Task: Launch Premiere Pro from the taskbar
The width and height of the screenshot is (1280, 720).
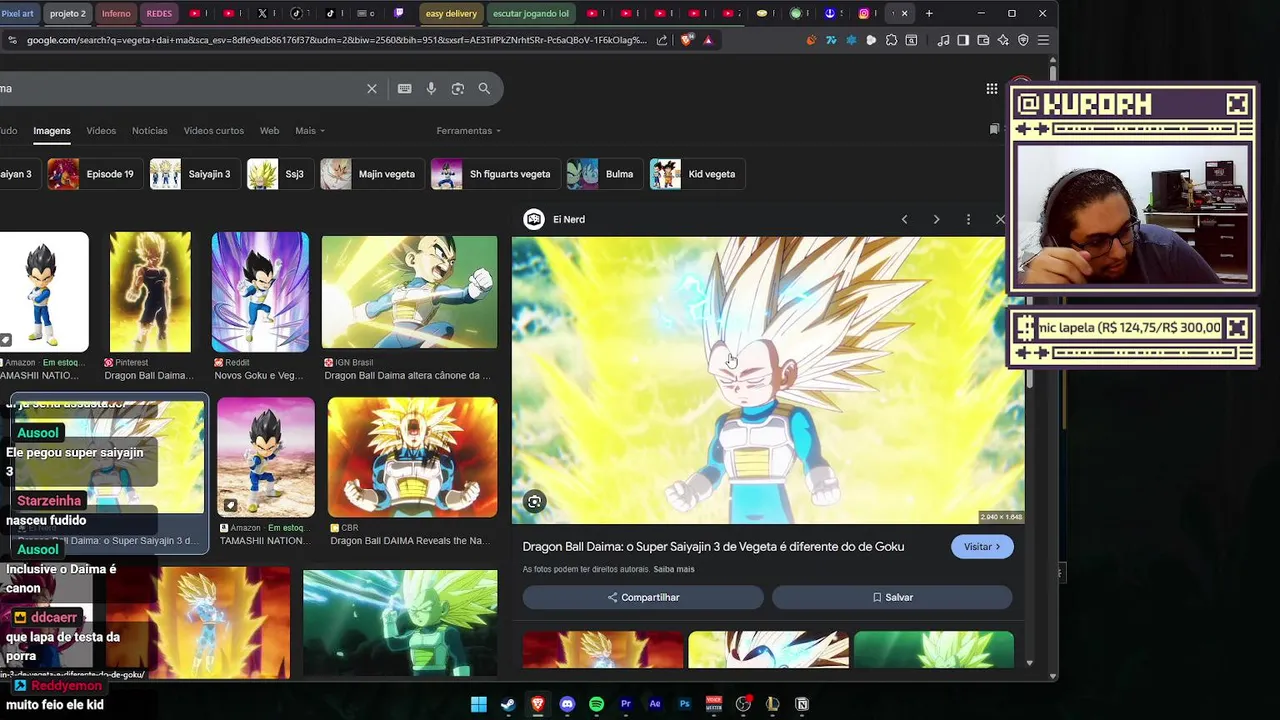Action: pos(626,704)
